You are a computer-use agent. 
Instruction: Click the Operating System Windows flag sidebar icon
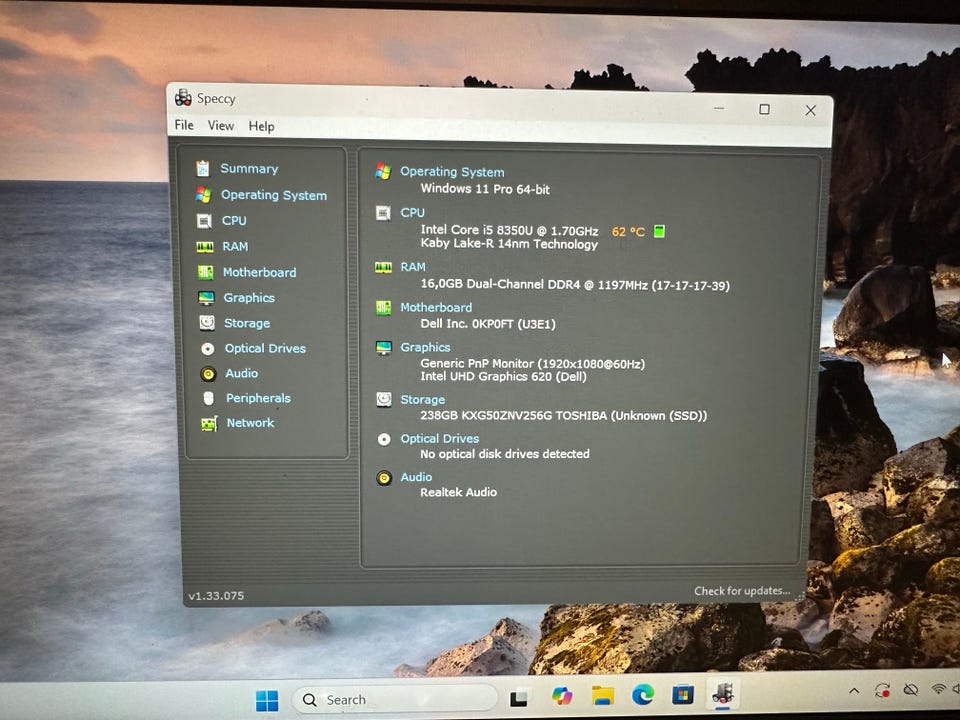pos(203,195)
